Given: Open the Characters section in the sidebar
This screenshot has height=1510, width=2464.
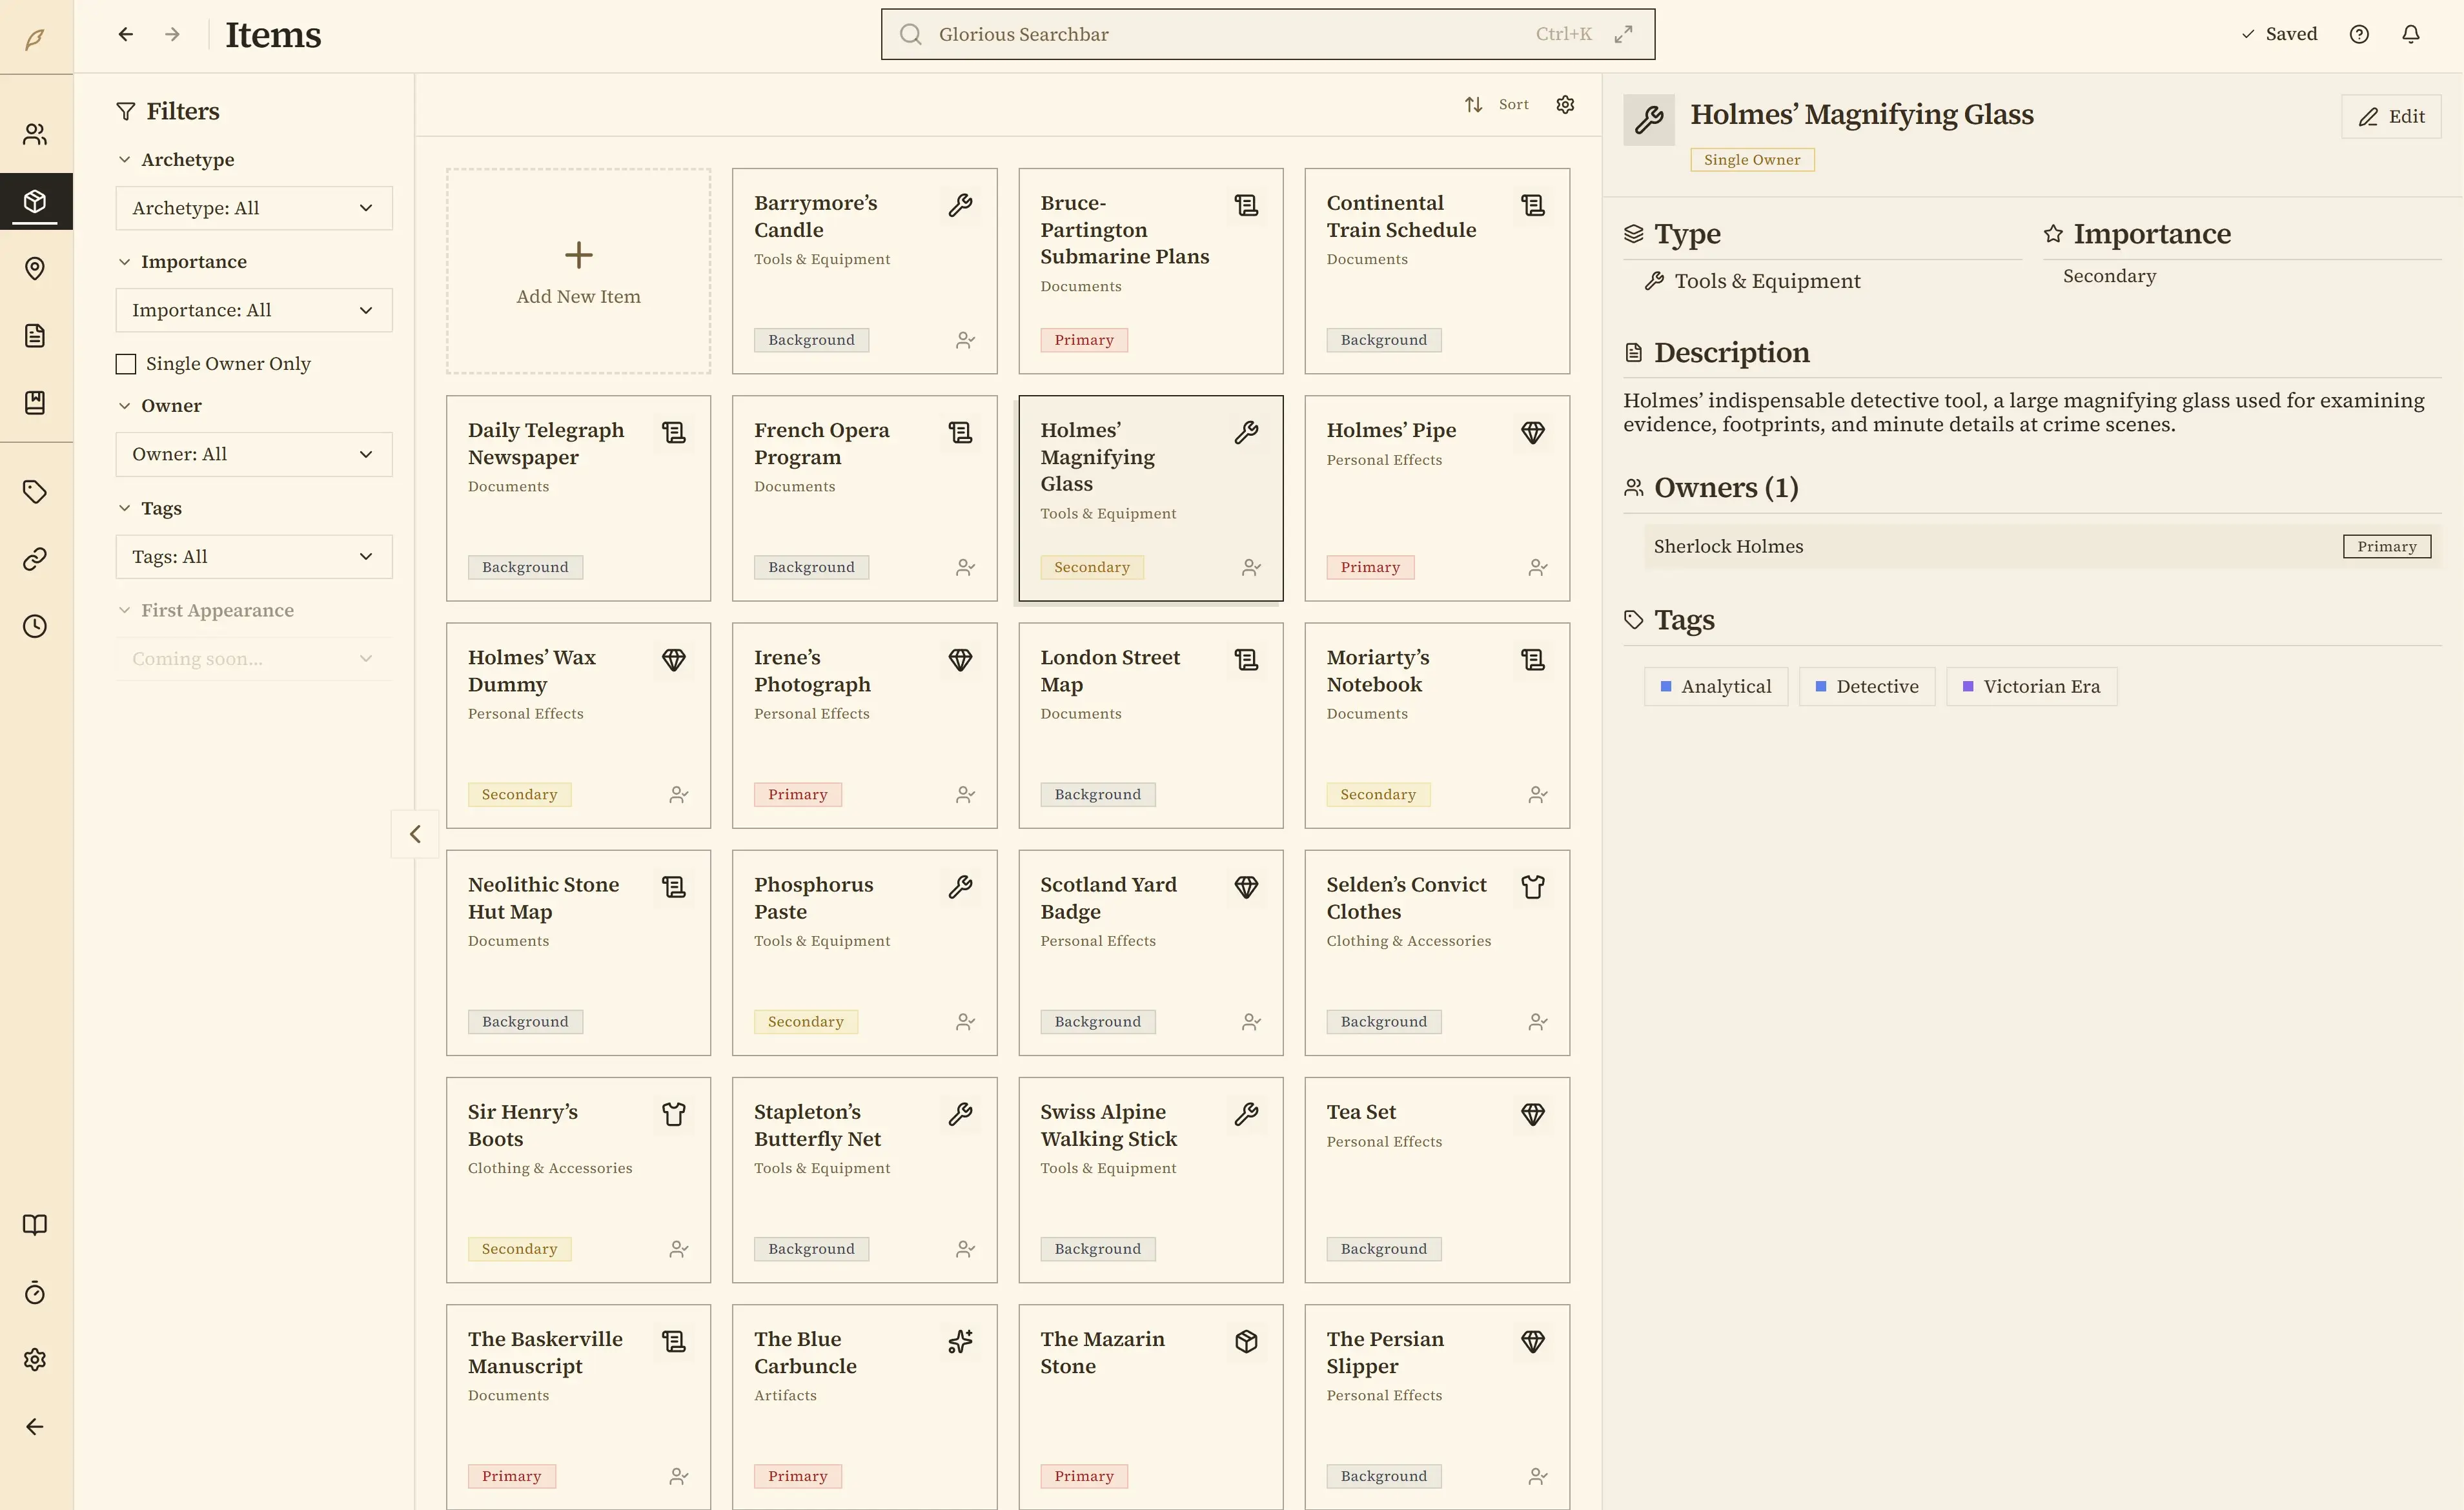Looking at the screenshot, I should tap(36, 134).
